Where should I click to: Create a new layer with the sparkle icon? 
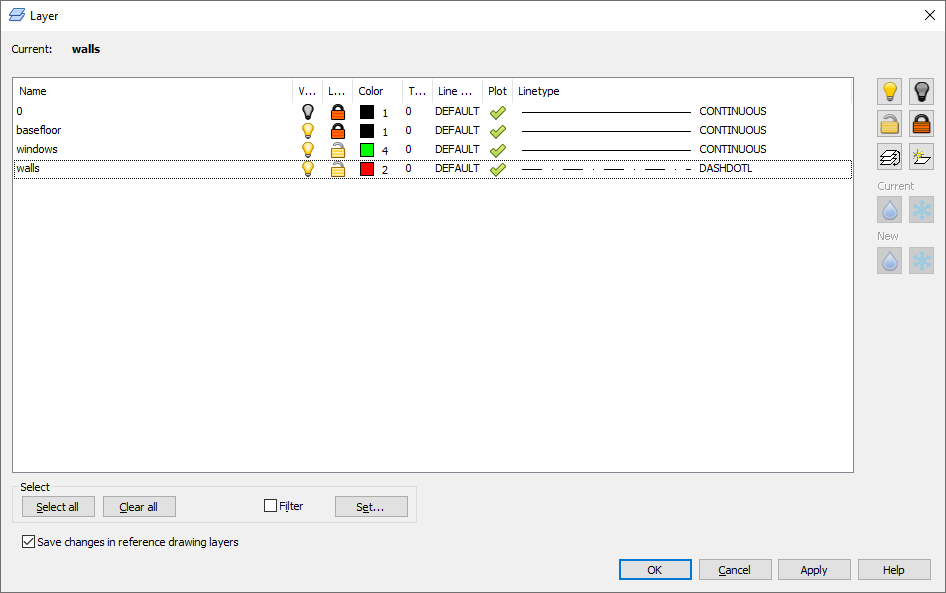click(921, 156)
